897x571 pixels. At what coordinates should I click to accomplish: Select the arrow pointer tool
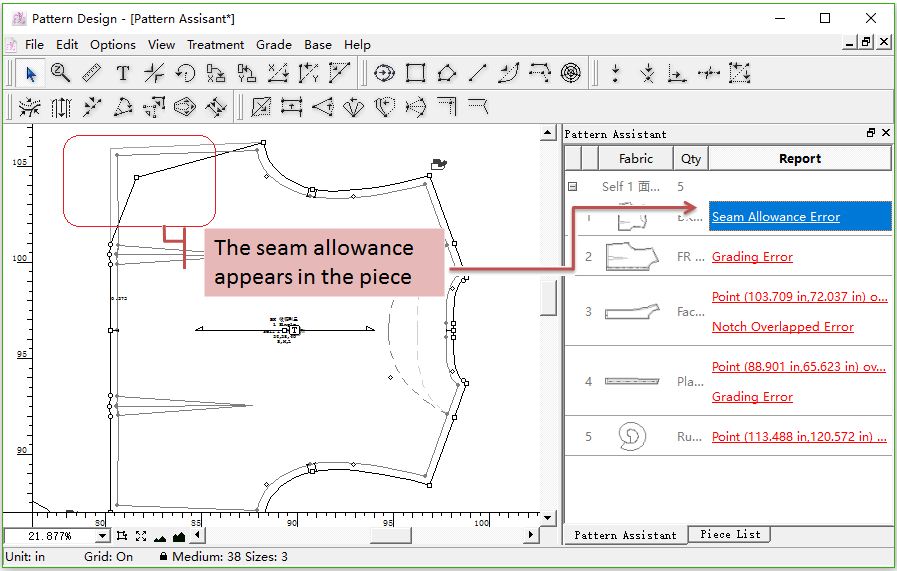(31, 73)
